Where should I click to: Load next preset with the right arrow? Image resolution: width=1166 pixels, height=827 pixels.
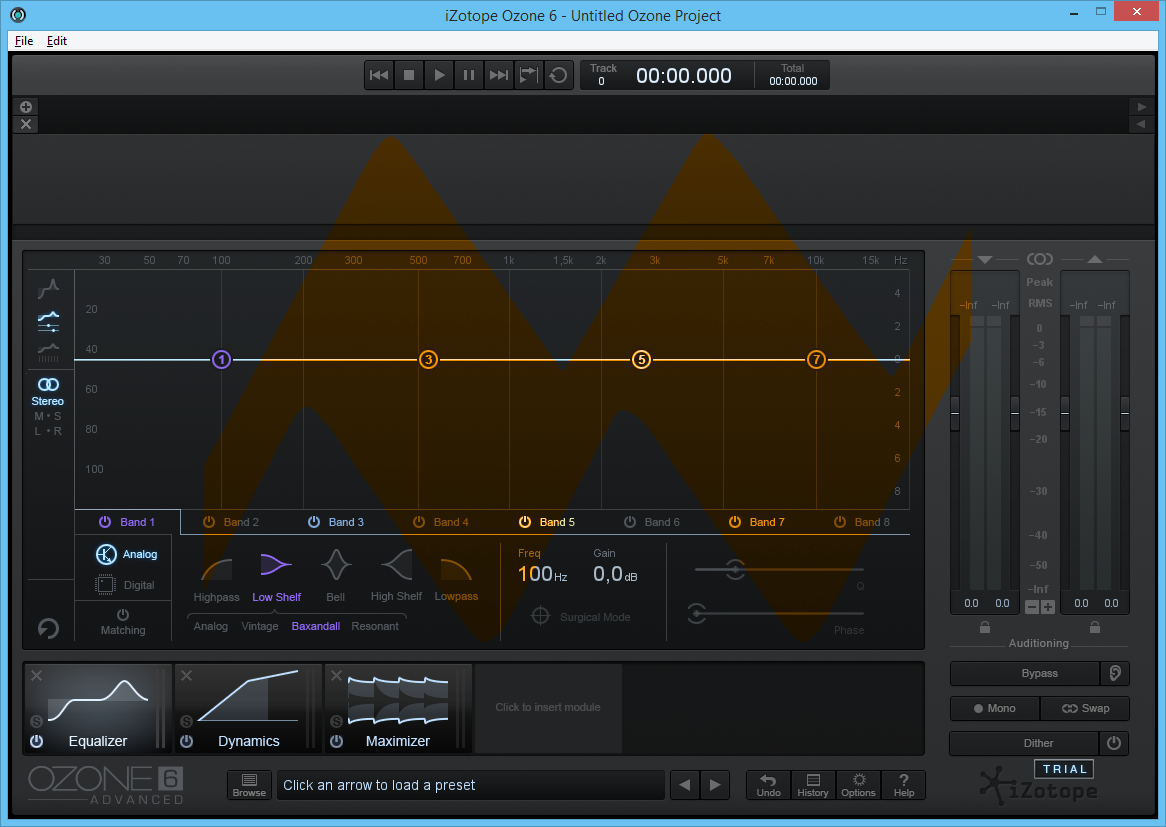(x=715, y=785)
